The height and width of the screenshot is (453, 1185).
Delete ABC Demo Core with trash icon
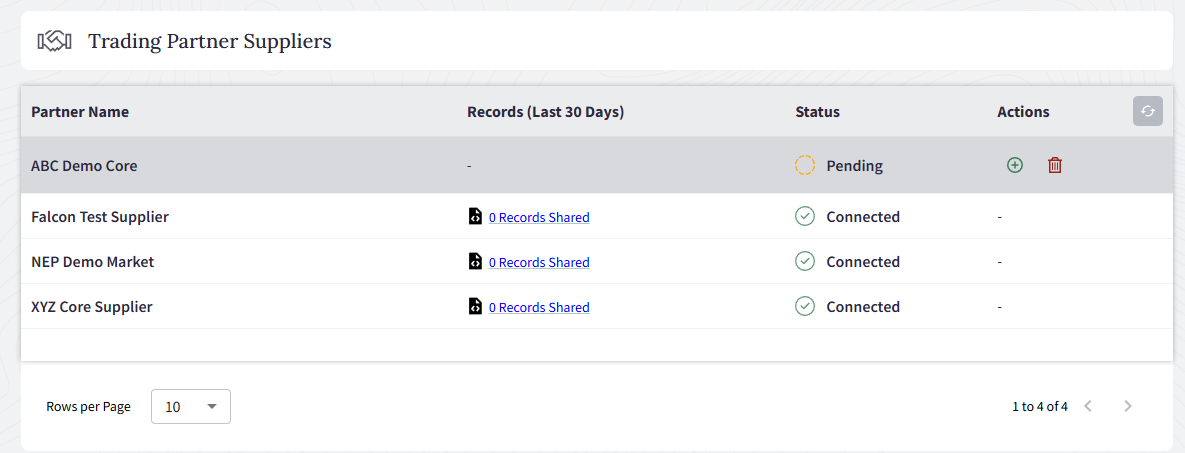point(1055,165)
